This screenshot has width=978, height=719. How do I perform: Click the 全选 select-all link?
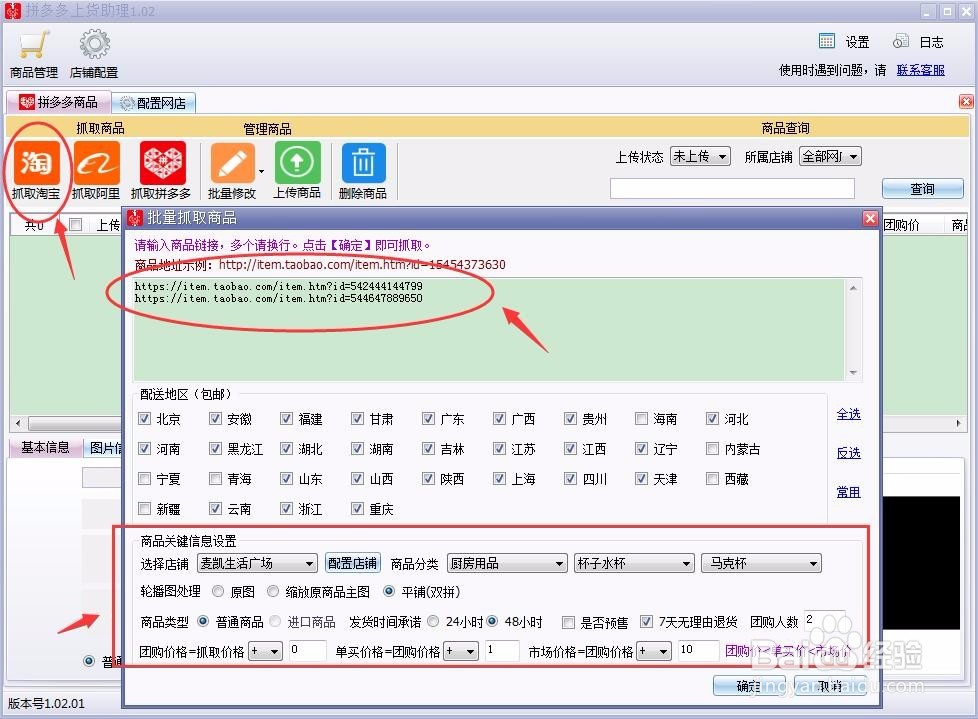click(848, 414)
